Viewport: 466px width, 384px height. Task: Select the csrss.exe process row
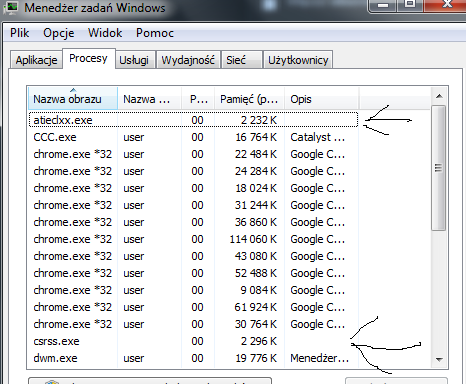(x=193, y=341)
